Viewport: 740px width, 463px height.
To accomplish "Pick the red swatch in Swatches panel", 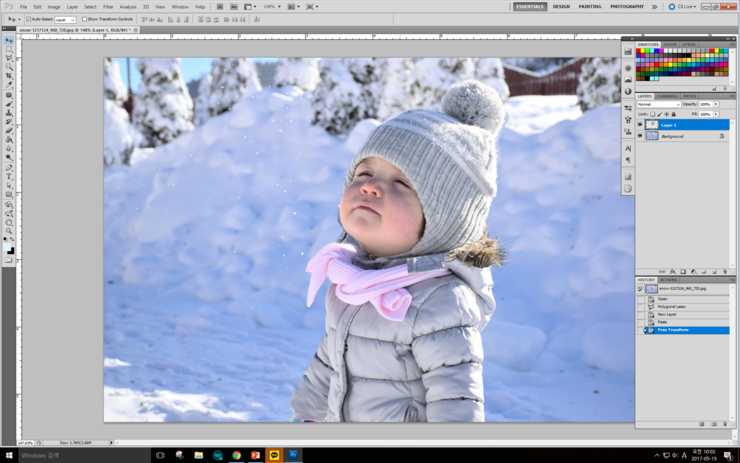I will click(640, 51).
